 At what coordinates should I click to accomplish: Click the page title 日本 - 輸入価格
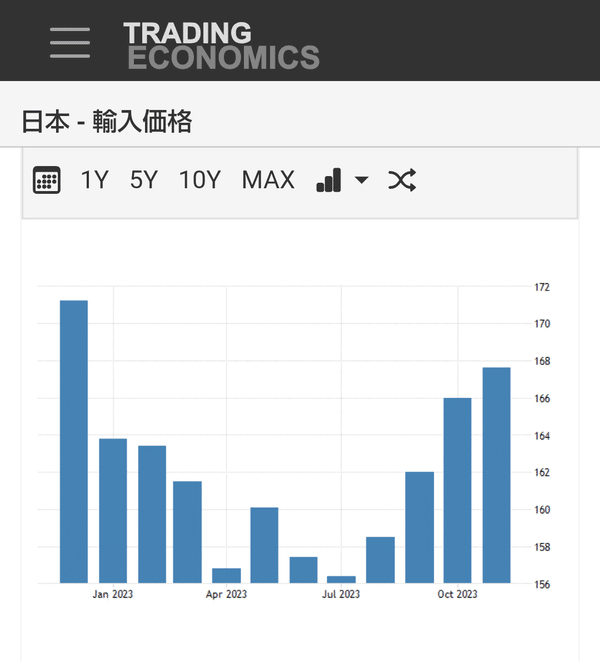coord(107,121)
